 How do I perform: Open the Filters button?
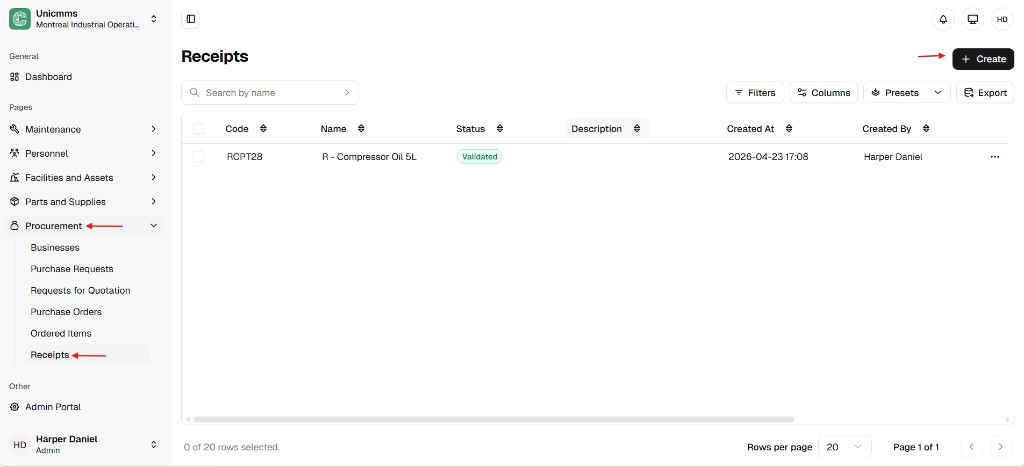tap(755, 93)
